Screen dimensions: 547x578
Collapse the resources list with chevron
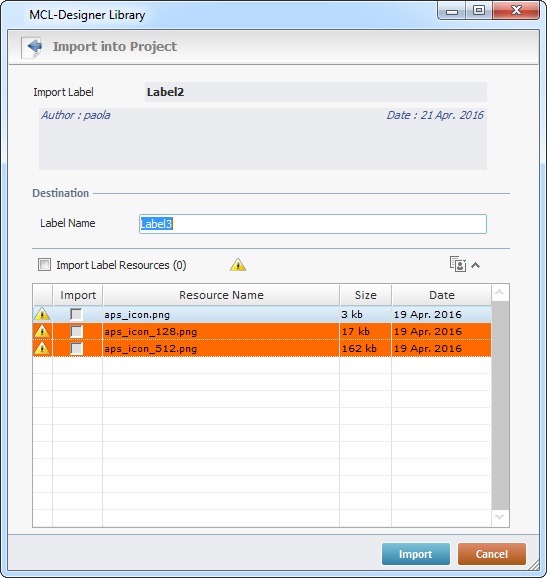tap(476, 265)
